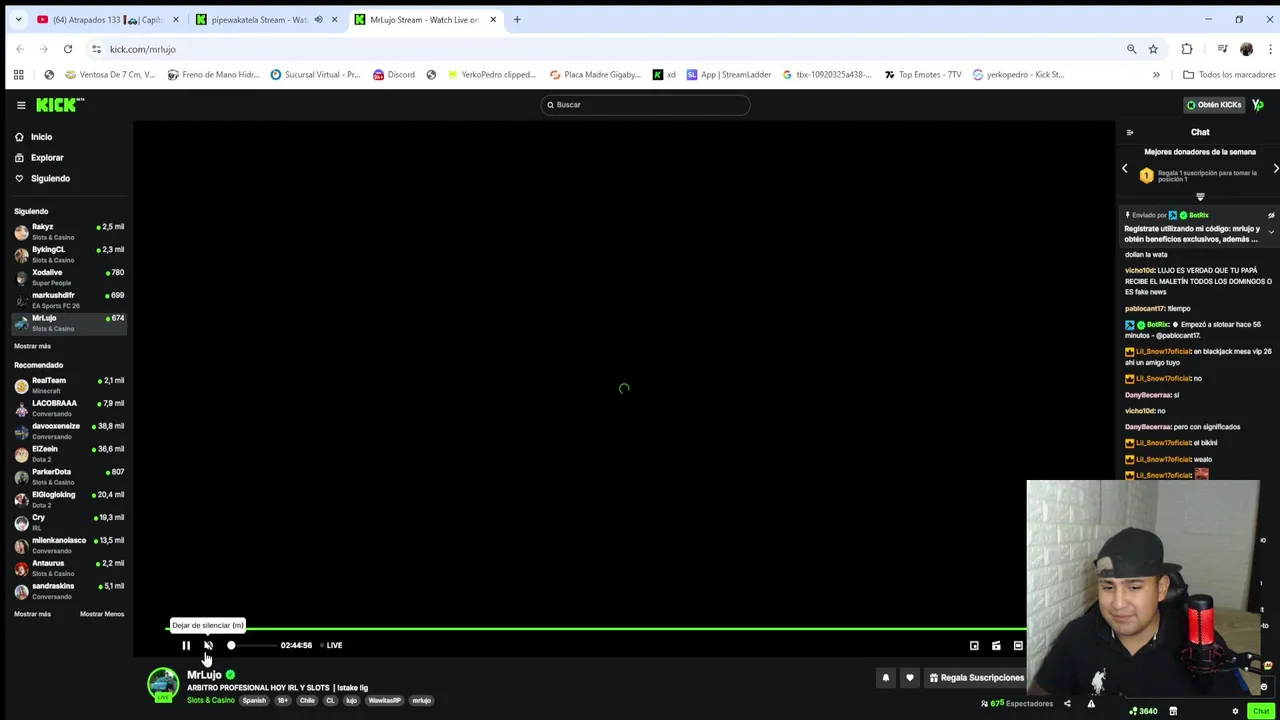Image resolution: width=1280 pixels, height=720 pixels.
Task: Unmute the stream with the speaker icon
Action: tap(208, 646)
